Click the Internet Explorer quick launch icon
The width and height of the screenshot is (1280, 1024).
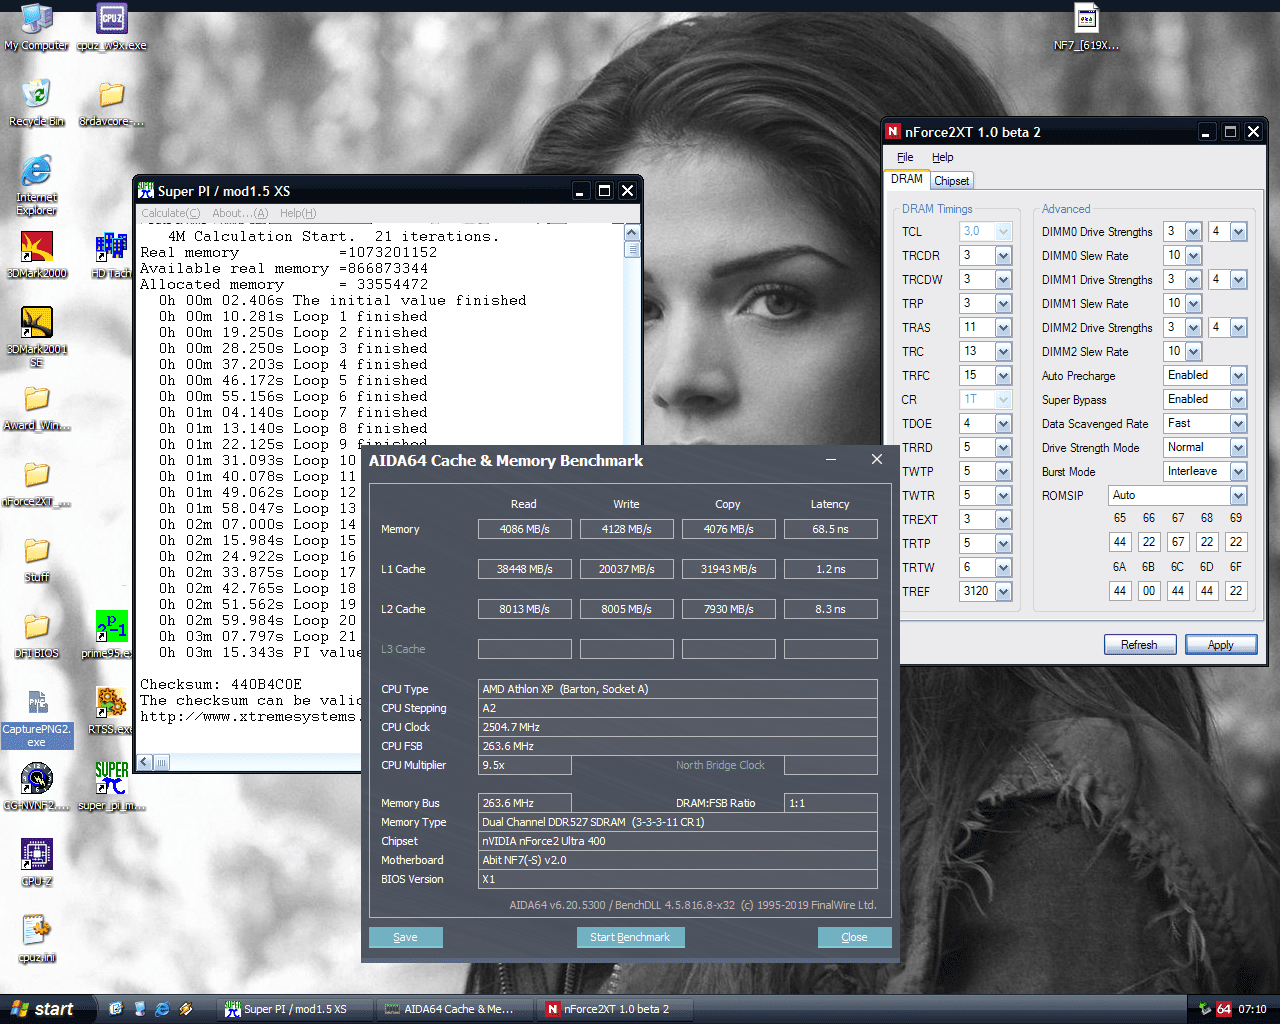162,1009
